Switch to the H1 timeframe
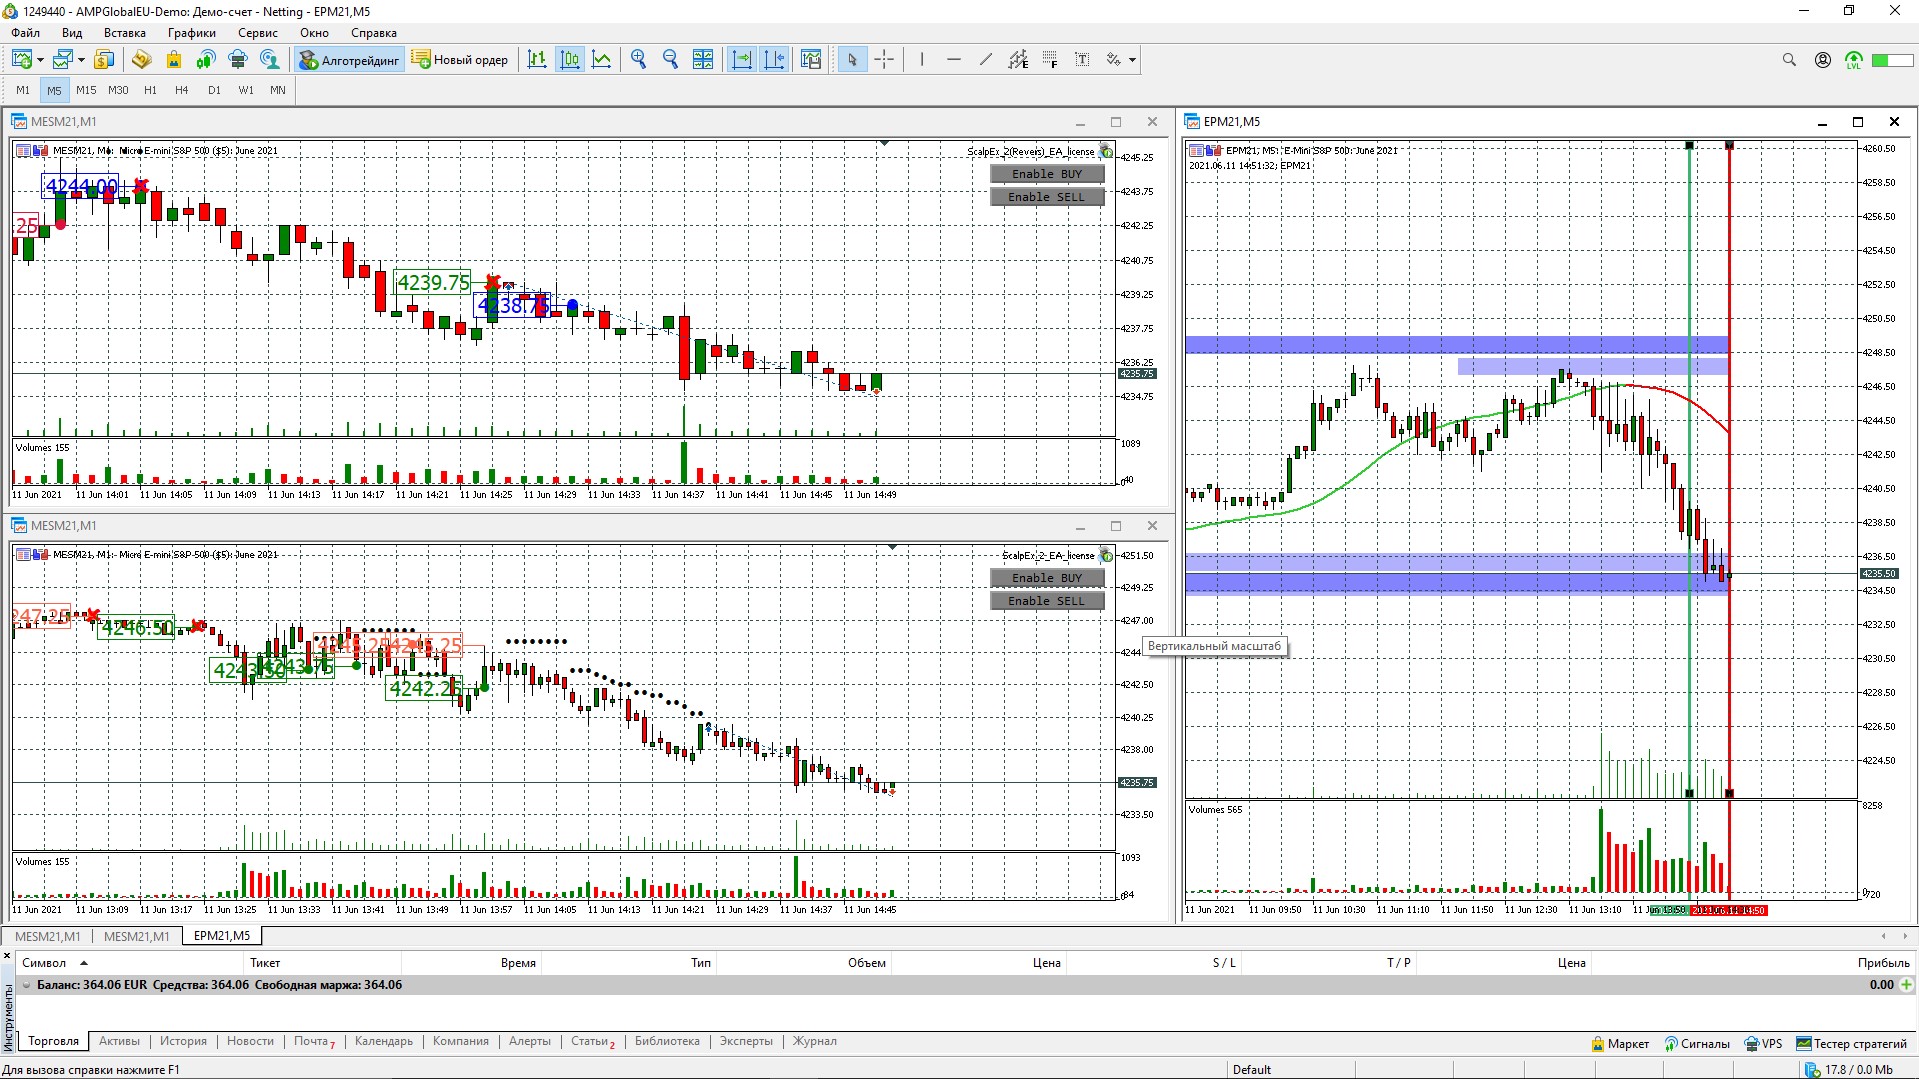 click(150, 90)
